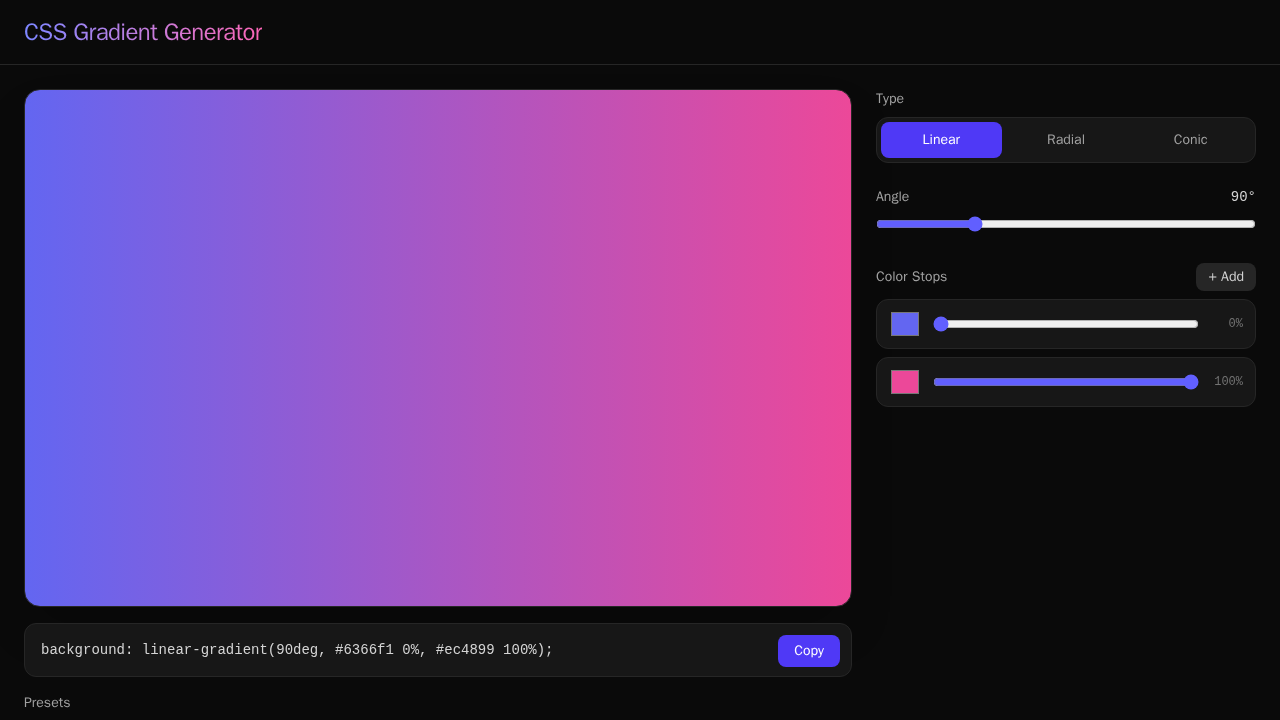Click the Angle label
1280x720 pixels.
click(x=892, y=197)
